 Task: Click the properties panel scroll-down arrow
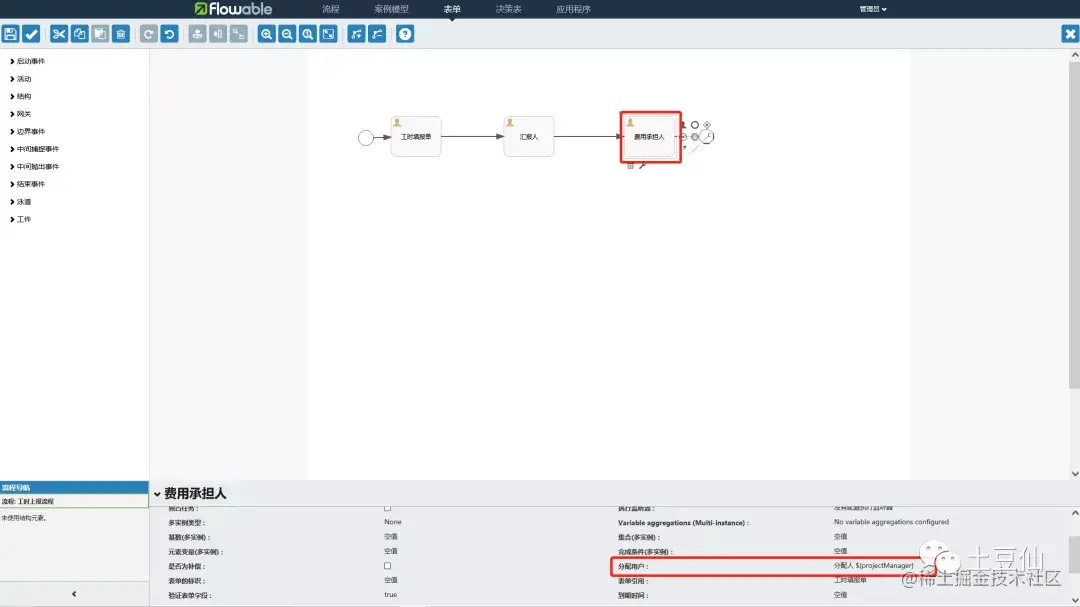pyautogui.click(x=1074, y=600)
